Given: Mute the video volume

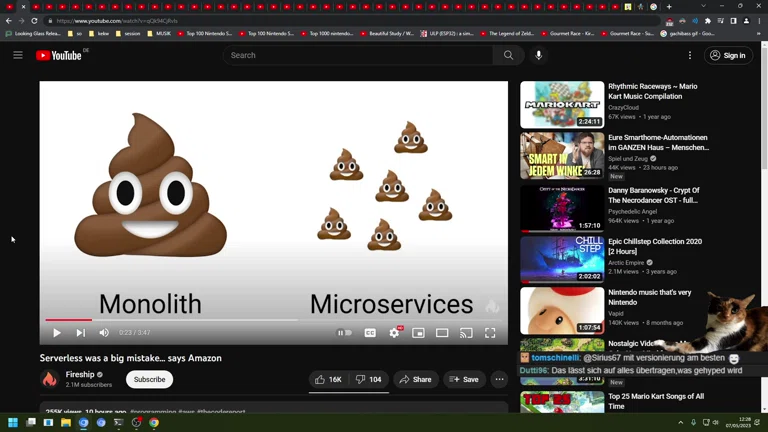Looking at the screenshot, I should [x=104, y=333].
